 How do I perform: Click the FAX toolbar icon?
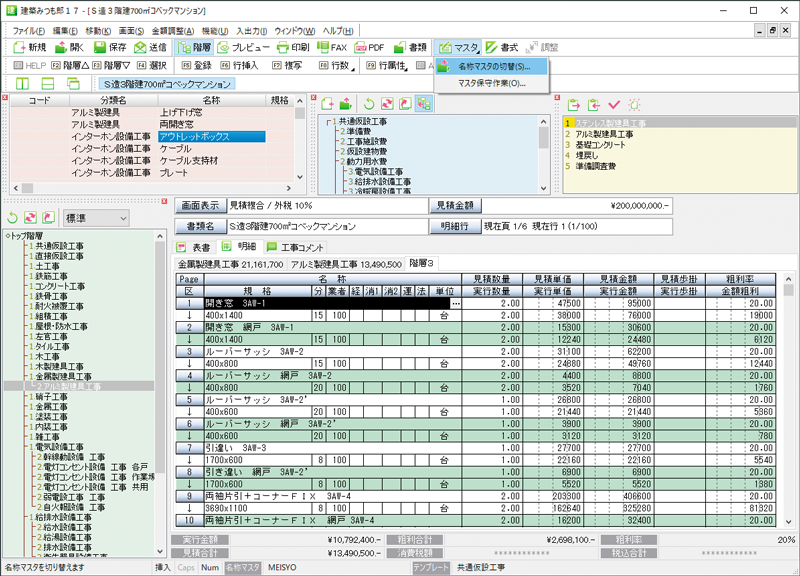tap(322, 47)
